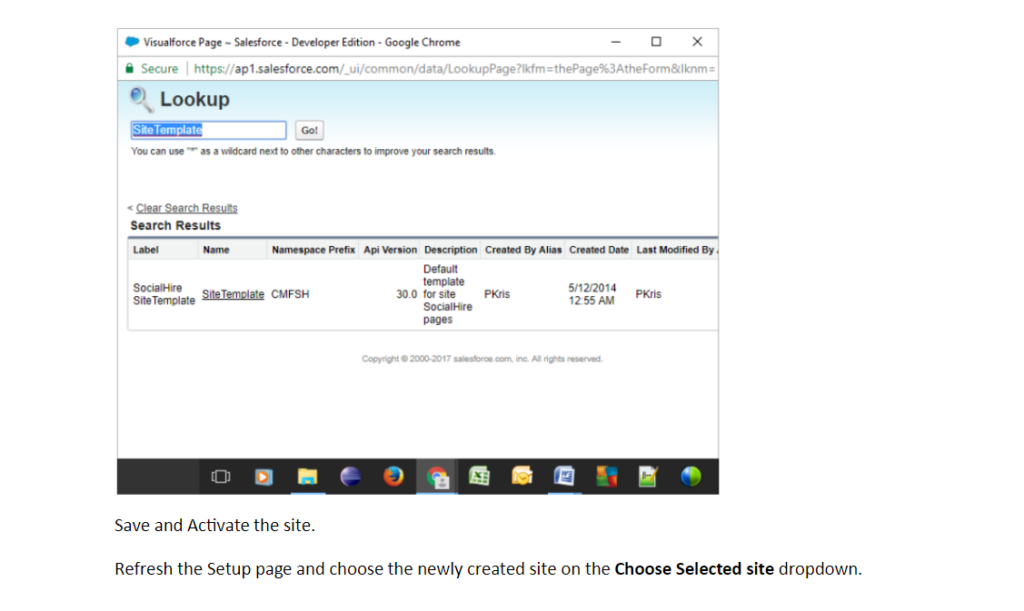The height and width of the screenshot is (611, 1024).
Task: Open Outlook from the taskbar
Action: pyautogui.click(x=522, y=477)
